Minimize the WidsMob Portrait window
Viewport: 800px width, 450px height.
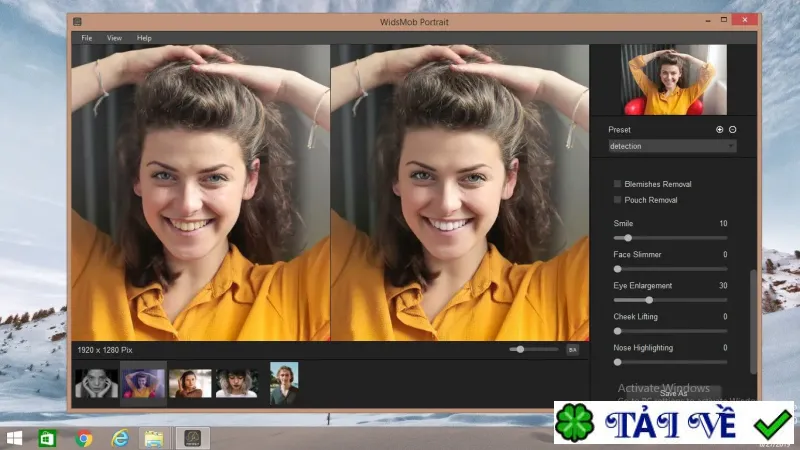click(x=708, y=20)
